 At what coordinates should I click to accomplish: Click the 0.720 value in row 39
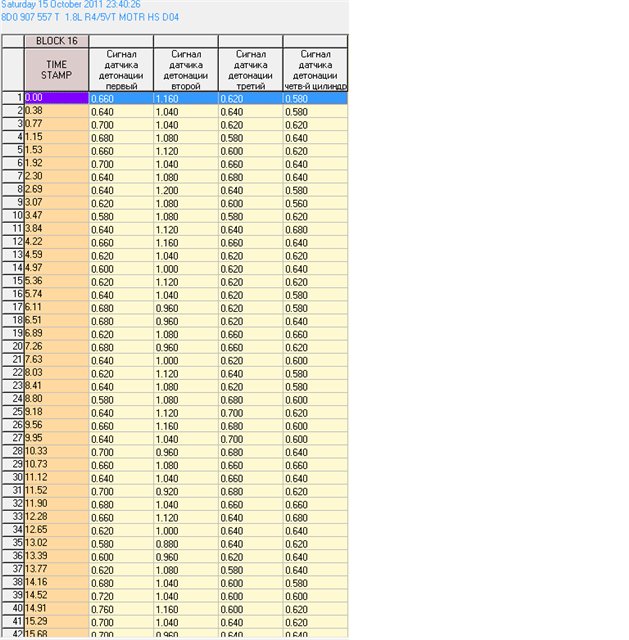[x=121, y=596]
